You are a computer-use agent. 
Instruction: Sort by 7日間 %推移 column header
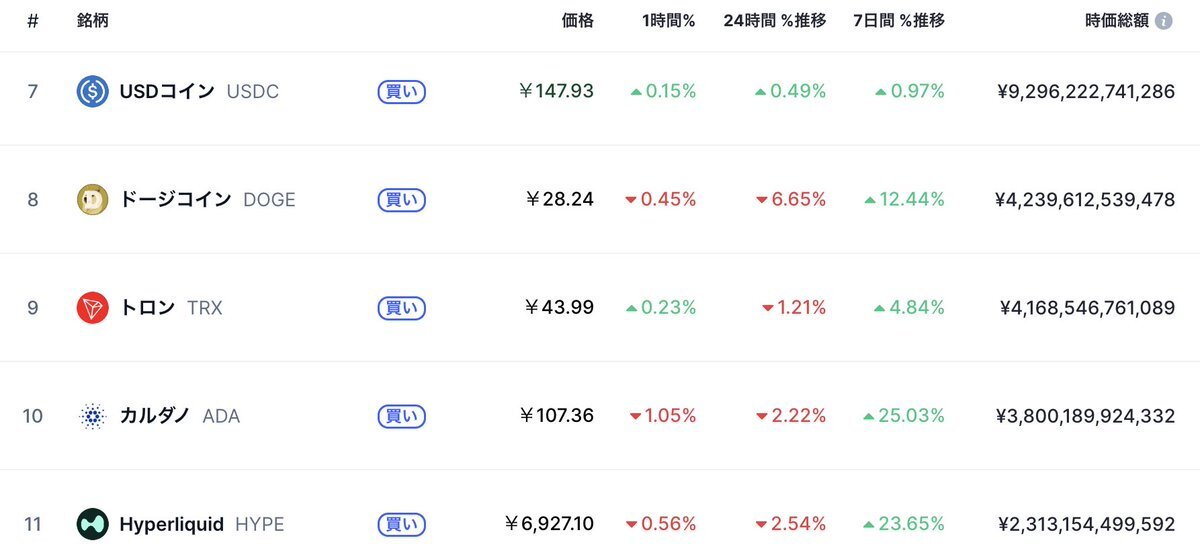pyautogui.click(x=899, y=20)
